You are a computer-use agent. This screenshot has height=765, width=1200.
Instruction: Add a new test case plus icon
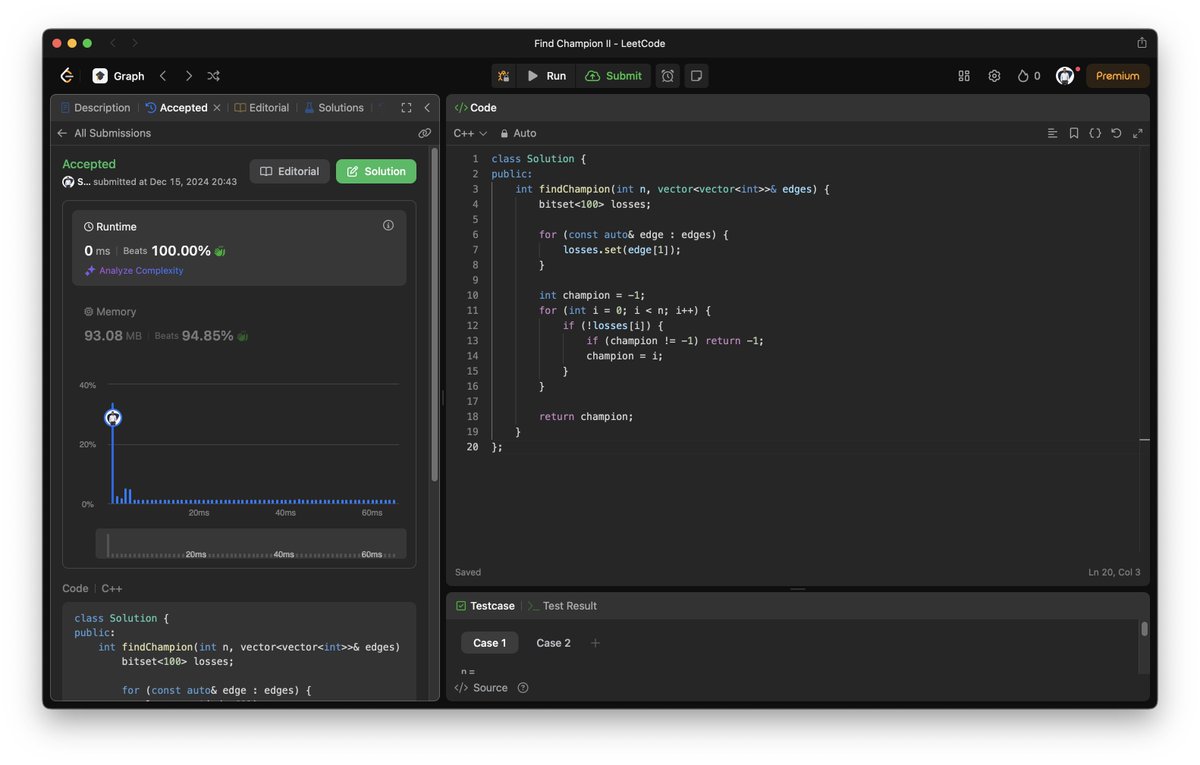point(595,643)
